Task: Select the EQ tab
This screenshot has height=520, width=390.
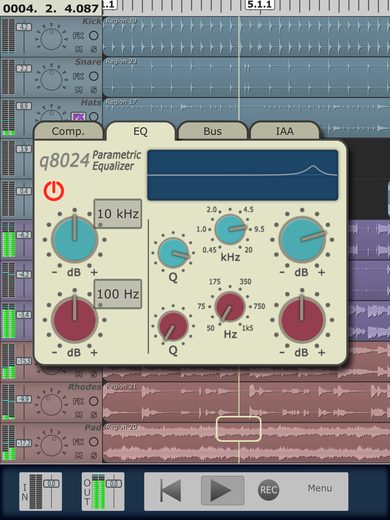Action: point(140,131)
